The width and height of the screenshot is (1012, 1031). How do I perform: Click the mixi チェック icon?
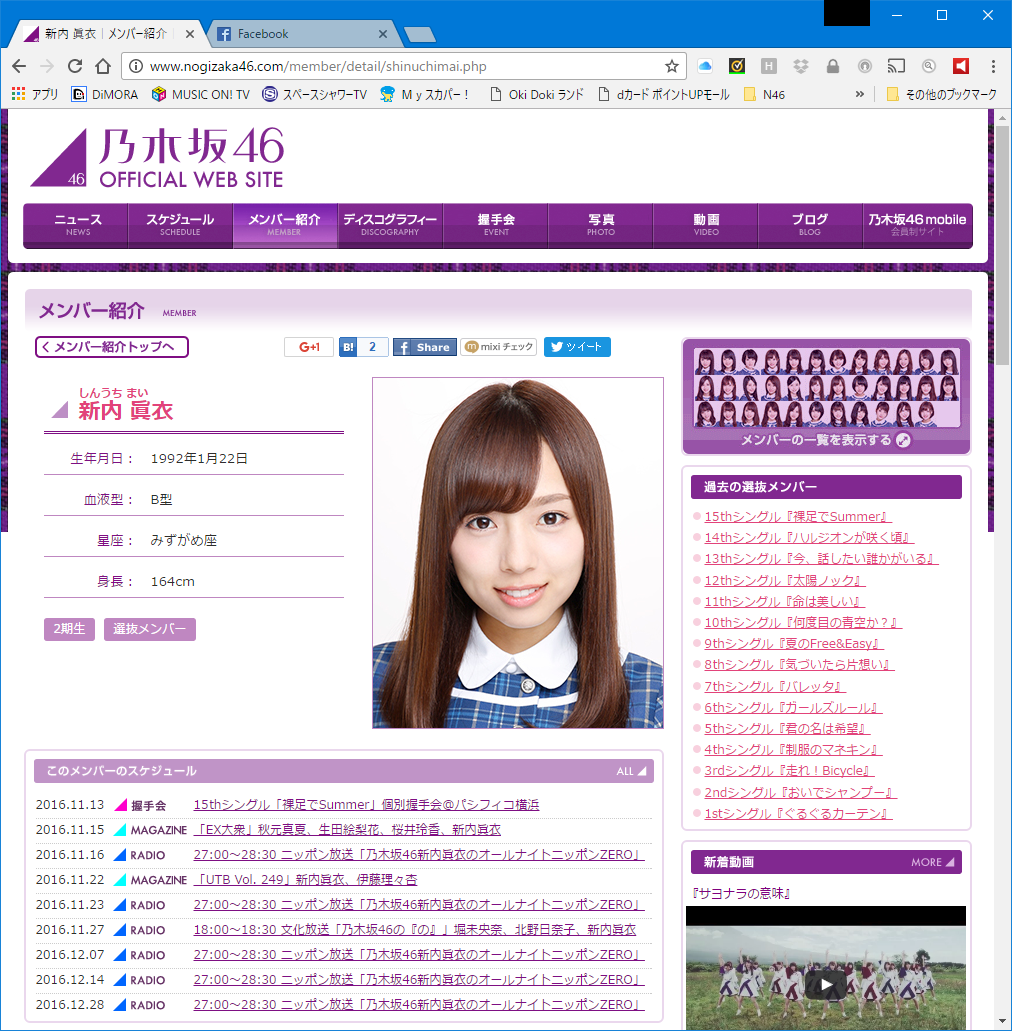[x=498, y=347]
